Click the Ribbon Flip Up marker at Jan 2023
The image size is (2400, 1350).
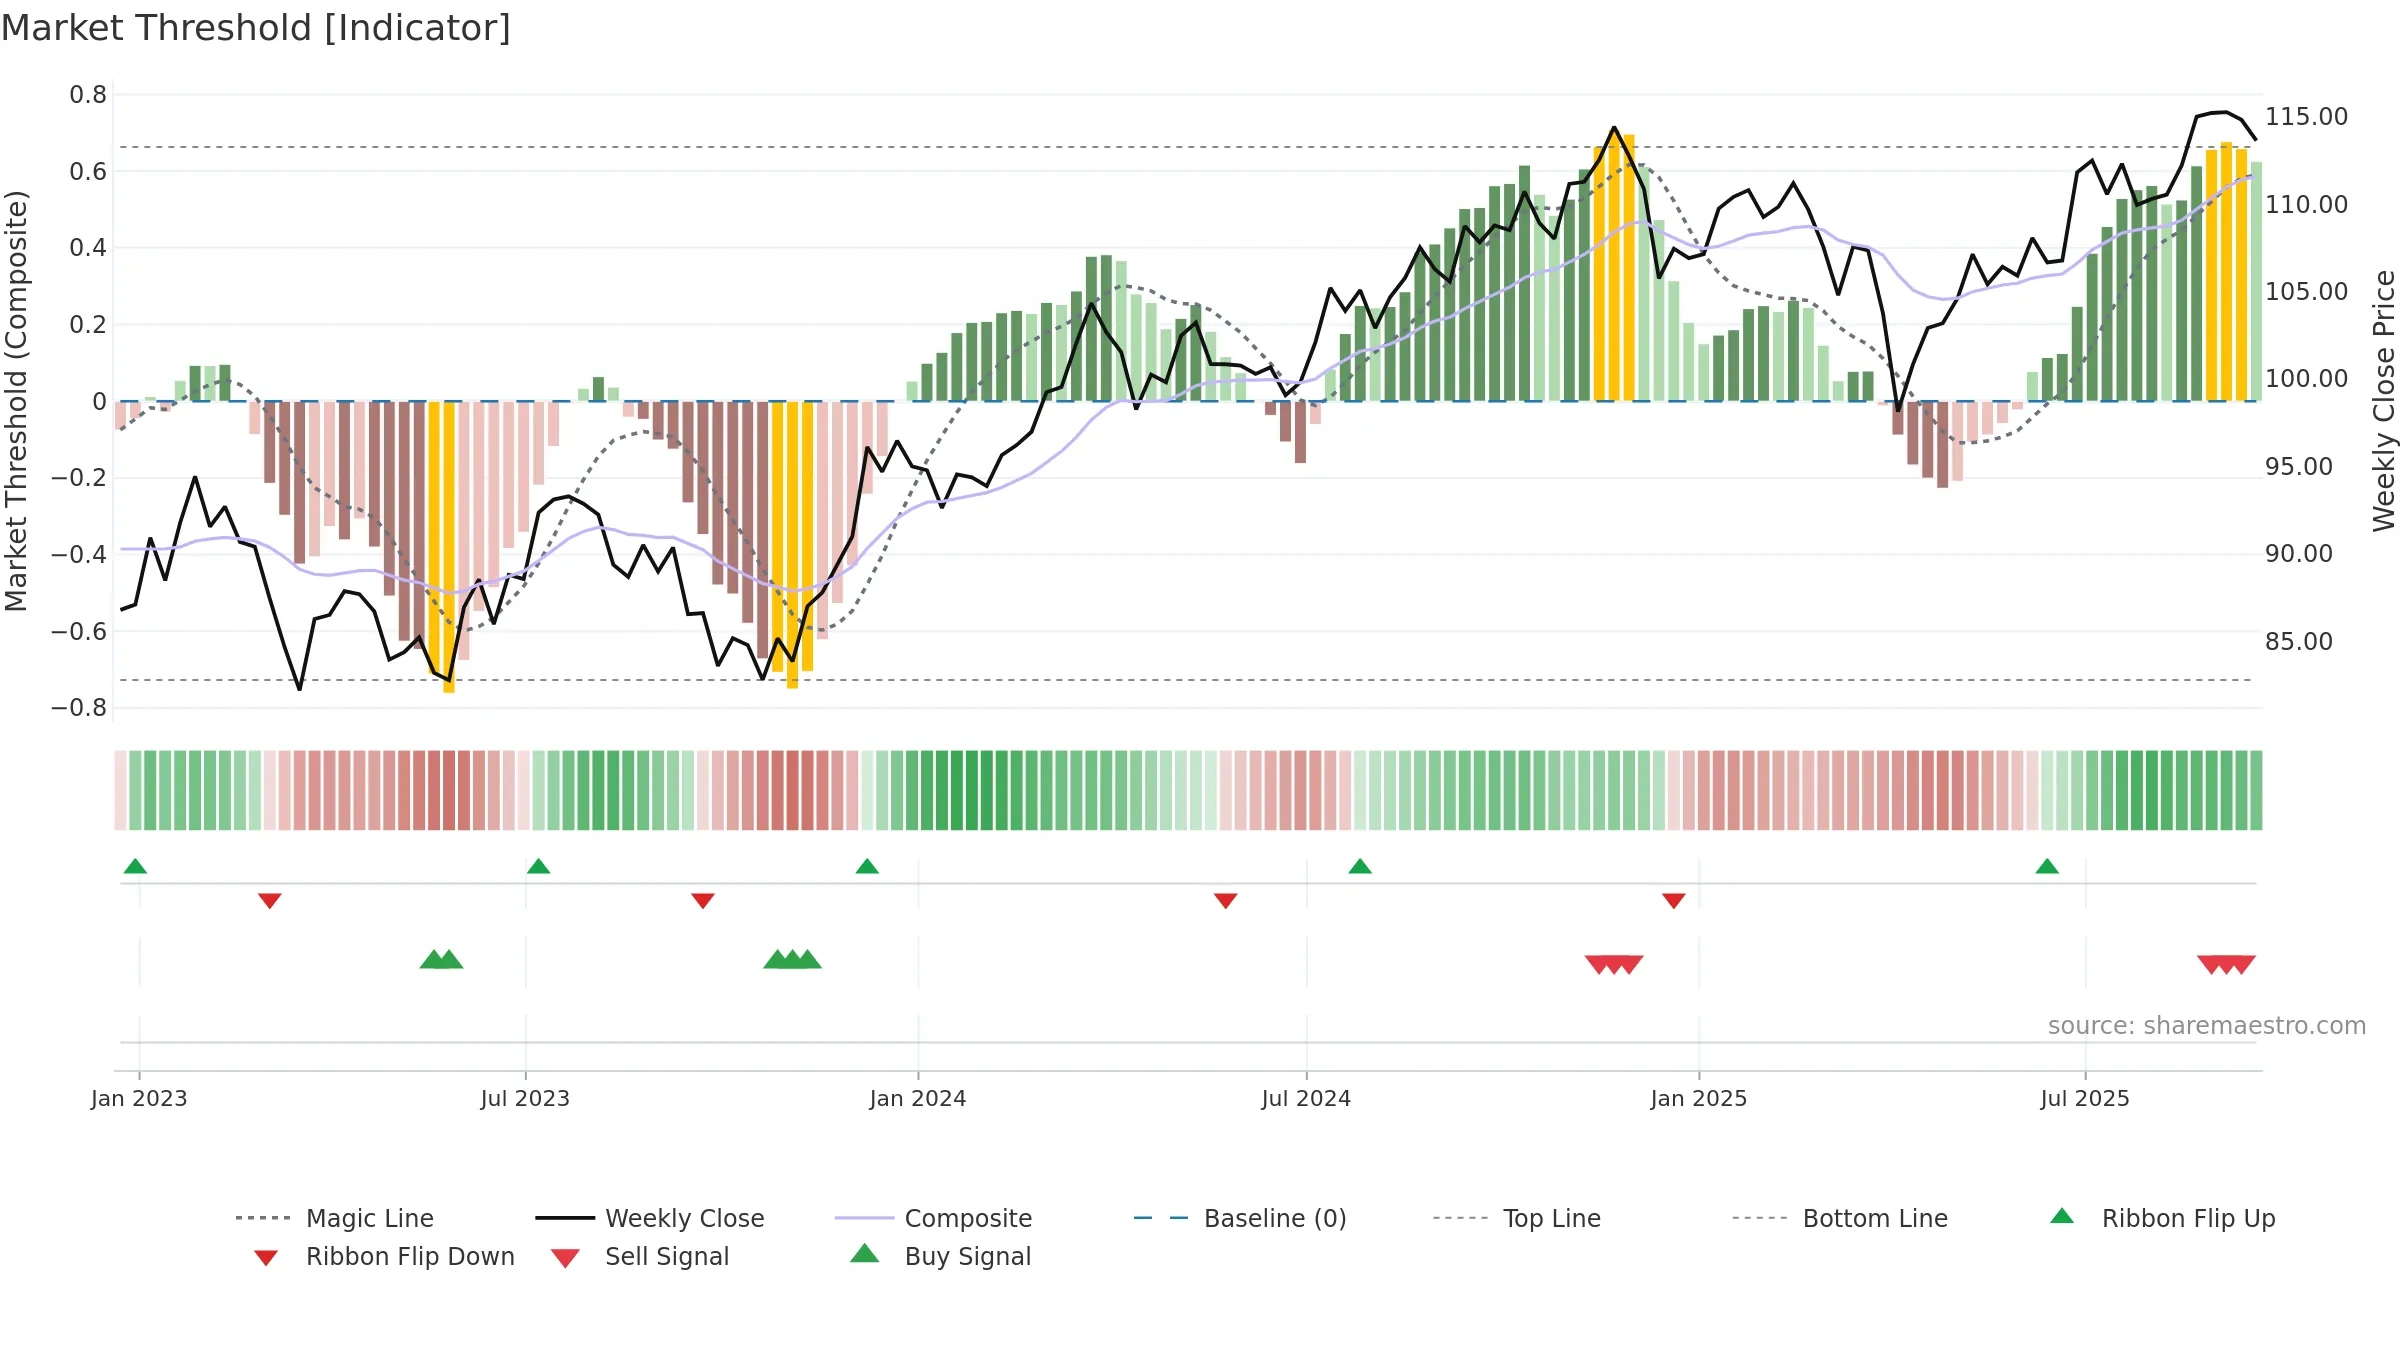pyautogui.click(x=135, y=866)
